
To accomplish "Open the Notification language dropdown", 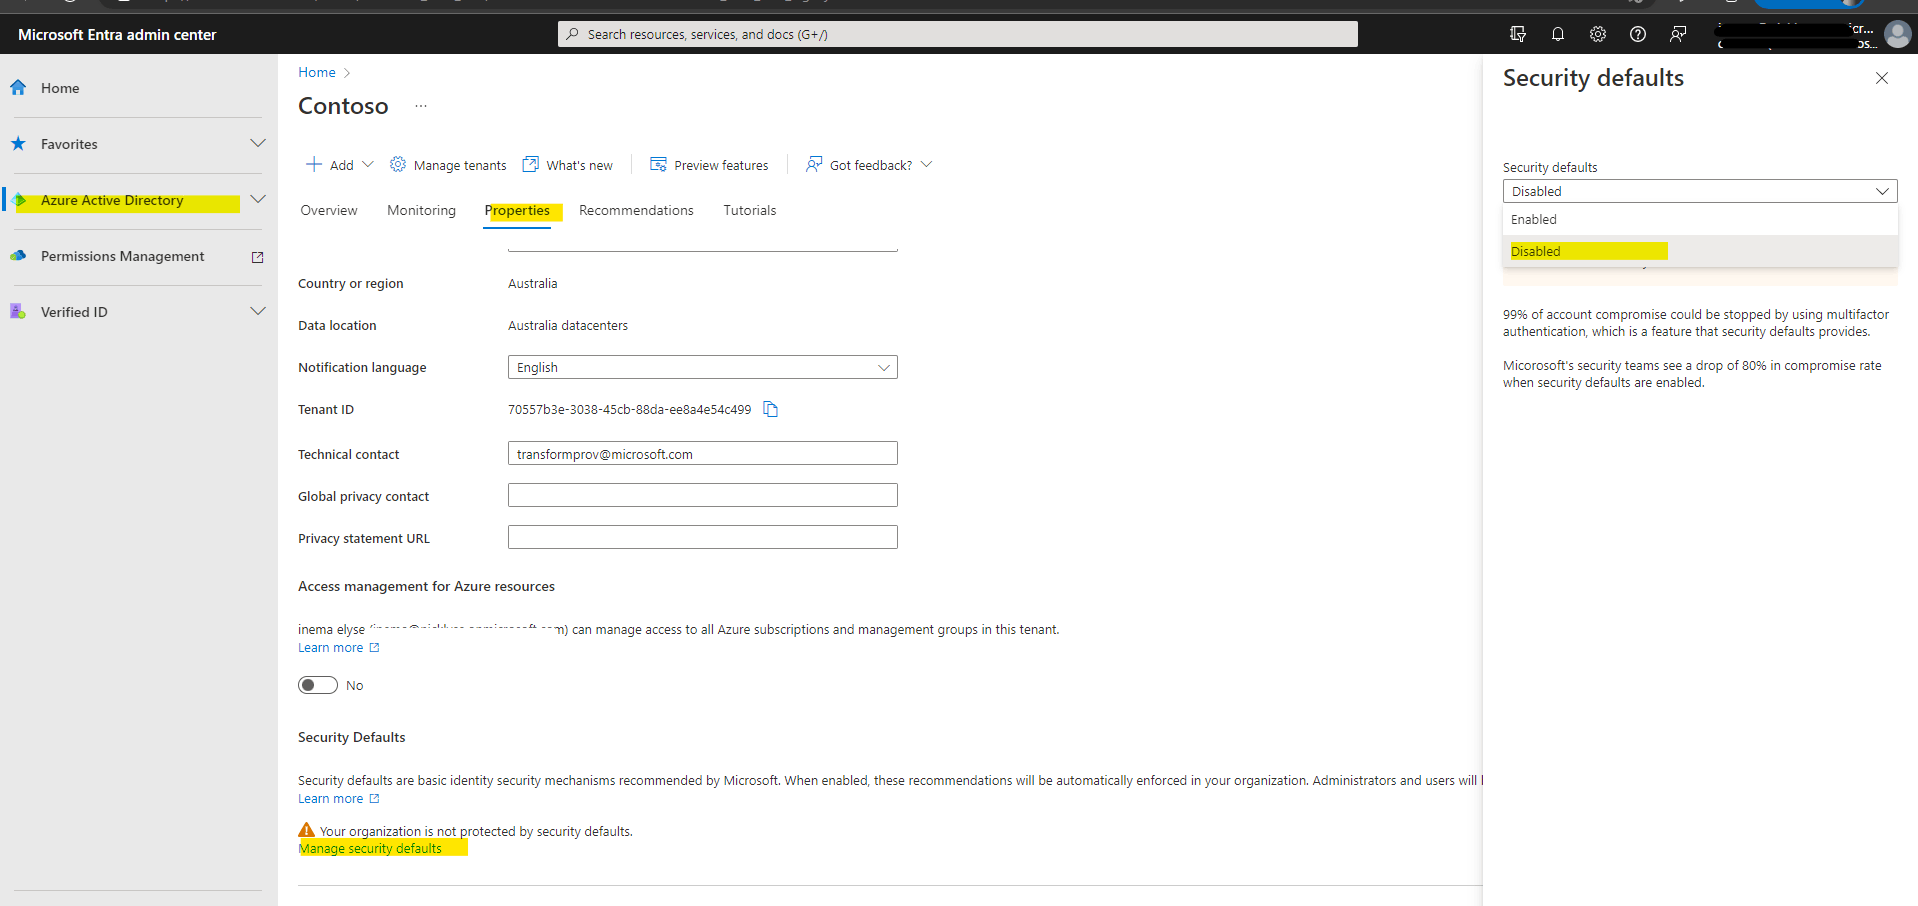I will [x=703, y=367].
